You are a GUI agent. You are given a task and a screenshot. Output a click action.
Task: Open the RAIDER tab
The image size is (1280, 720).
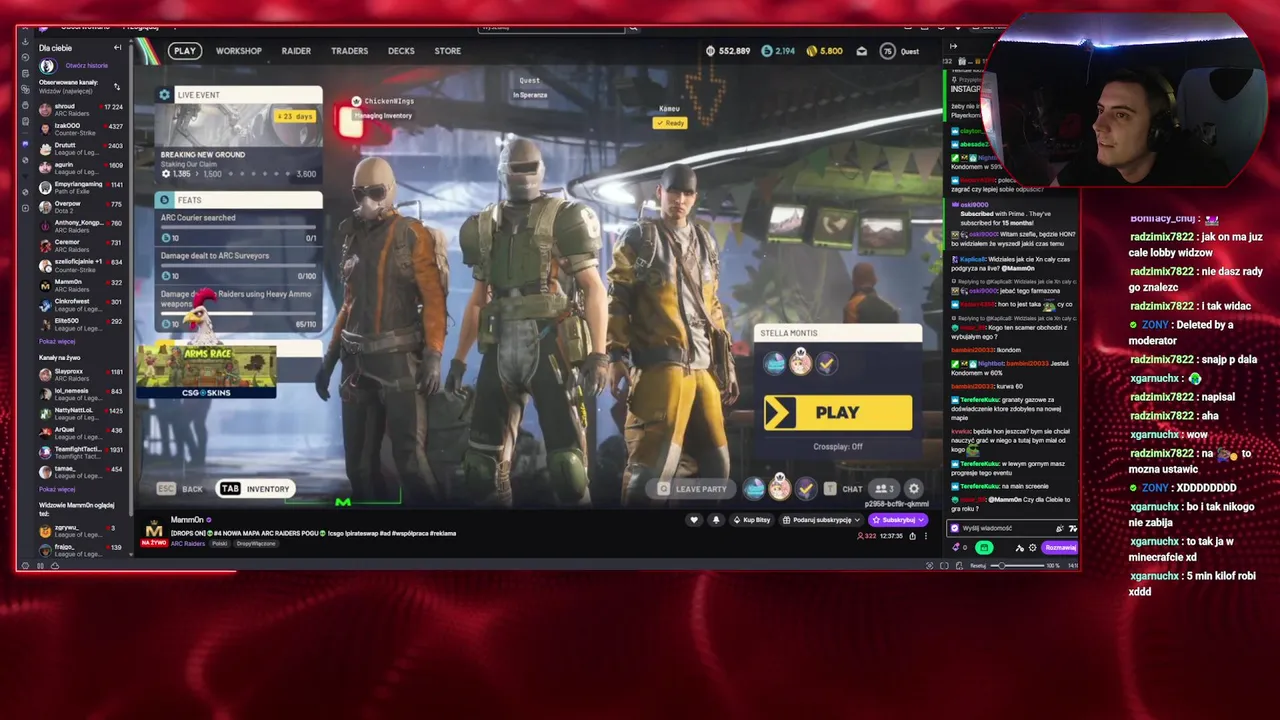[x=296, y=51]
